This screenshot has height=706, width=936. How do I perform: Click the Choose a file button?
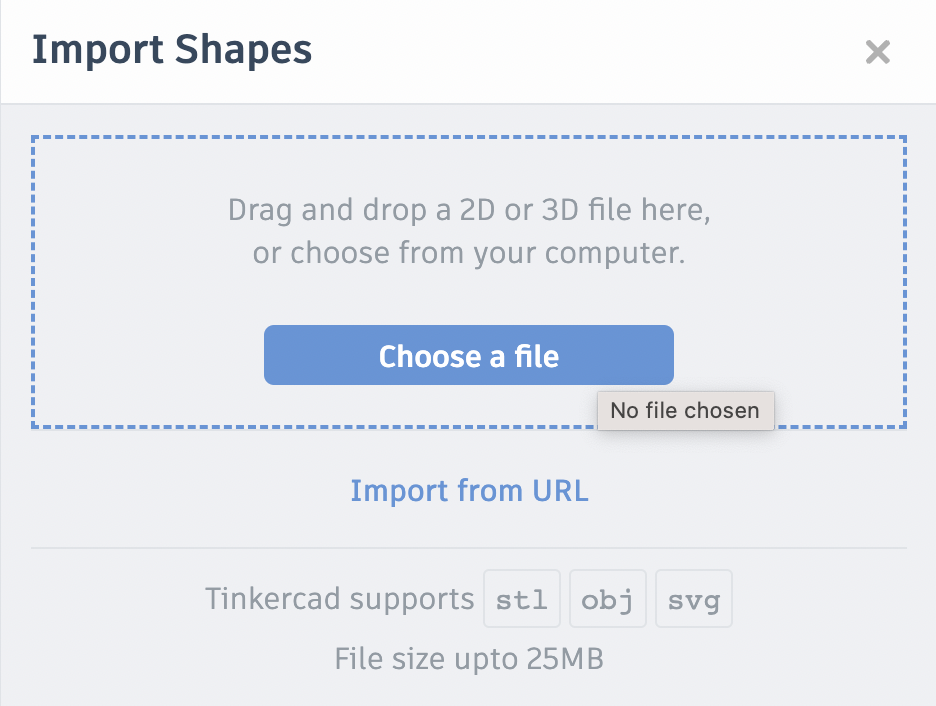pos(468,355)
